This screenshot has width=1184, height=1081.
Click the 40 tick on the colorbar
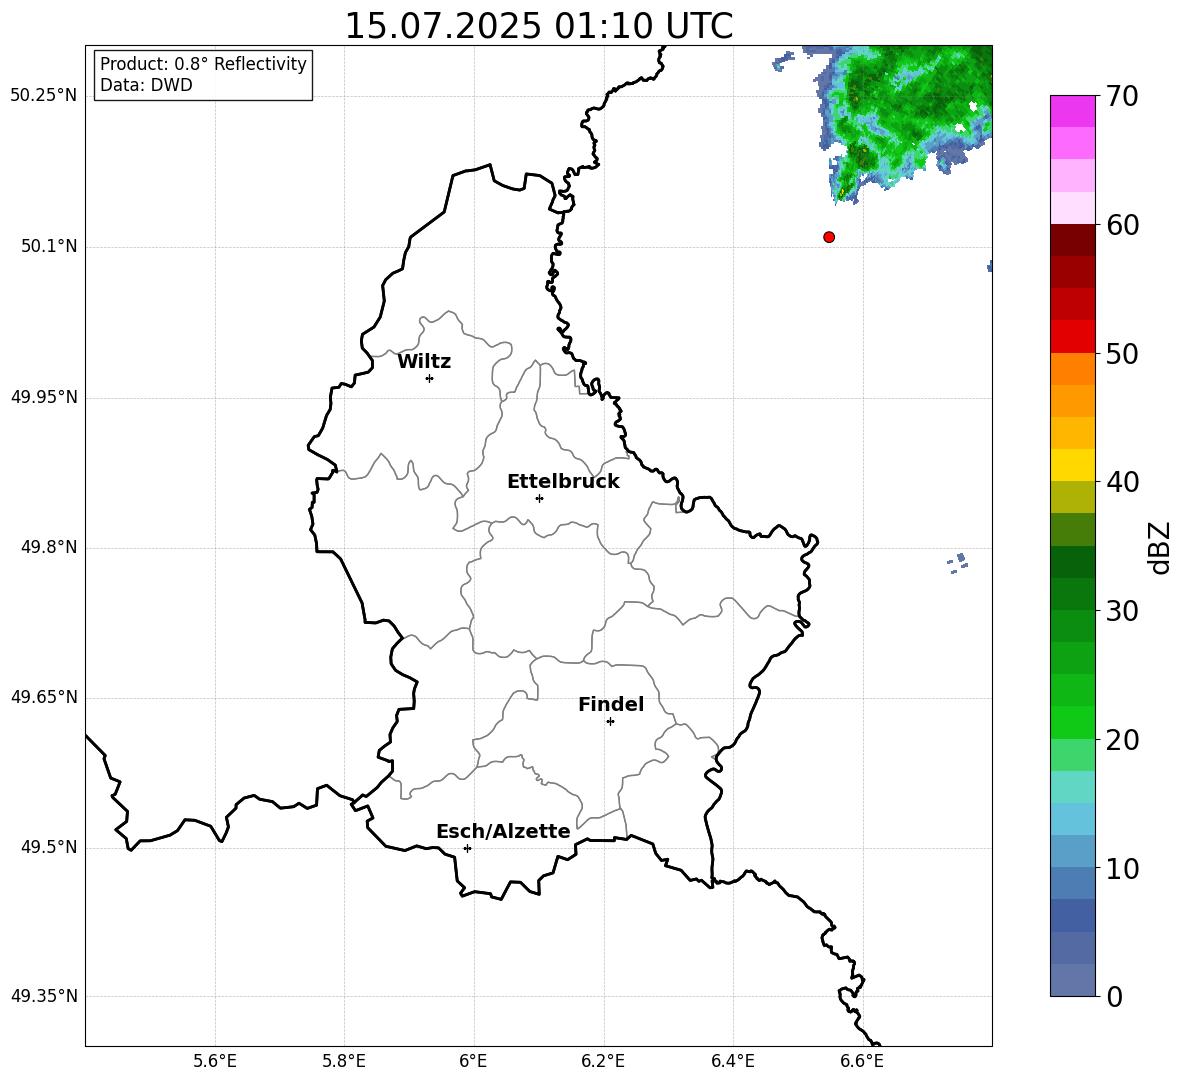click(x=1122, y=482)
